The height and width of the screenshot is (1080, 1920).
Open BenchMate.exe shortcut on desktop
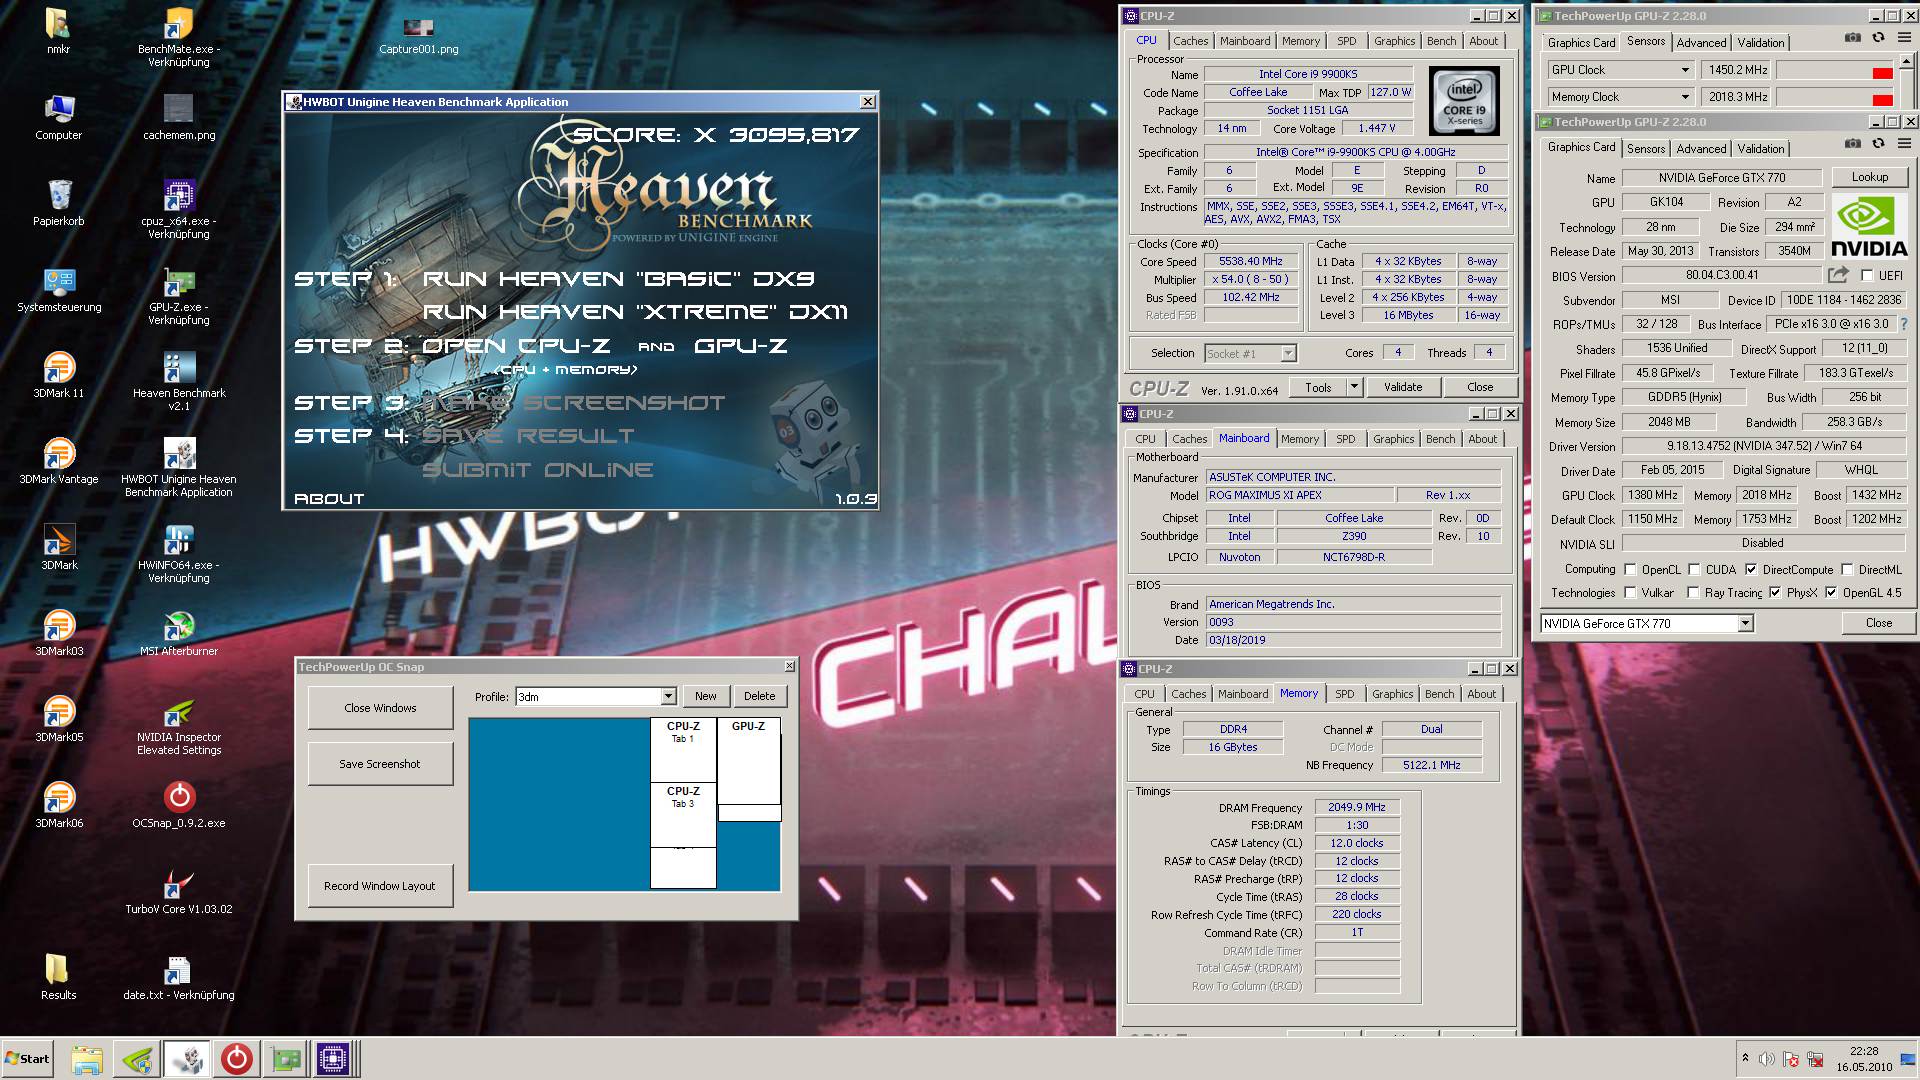179,37
